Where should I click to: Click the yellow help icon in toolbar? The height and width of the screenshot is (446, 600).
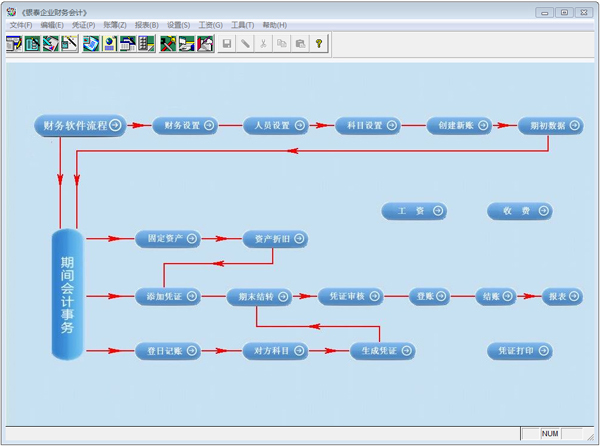319,44
